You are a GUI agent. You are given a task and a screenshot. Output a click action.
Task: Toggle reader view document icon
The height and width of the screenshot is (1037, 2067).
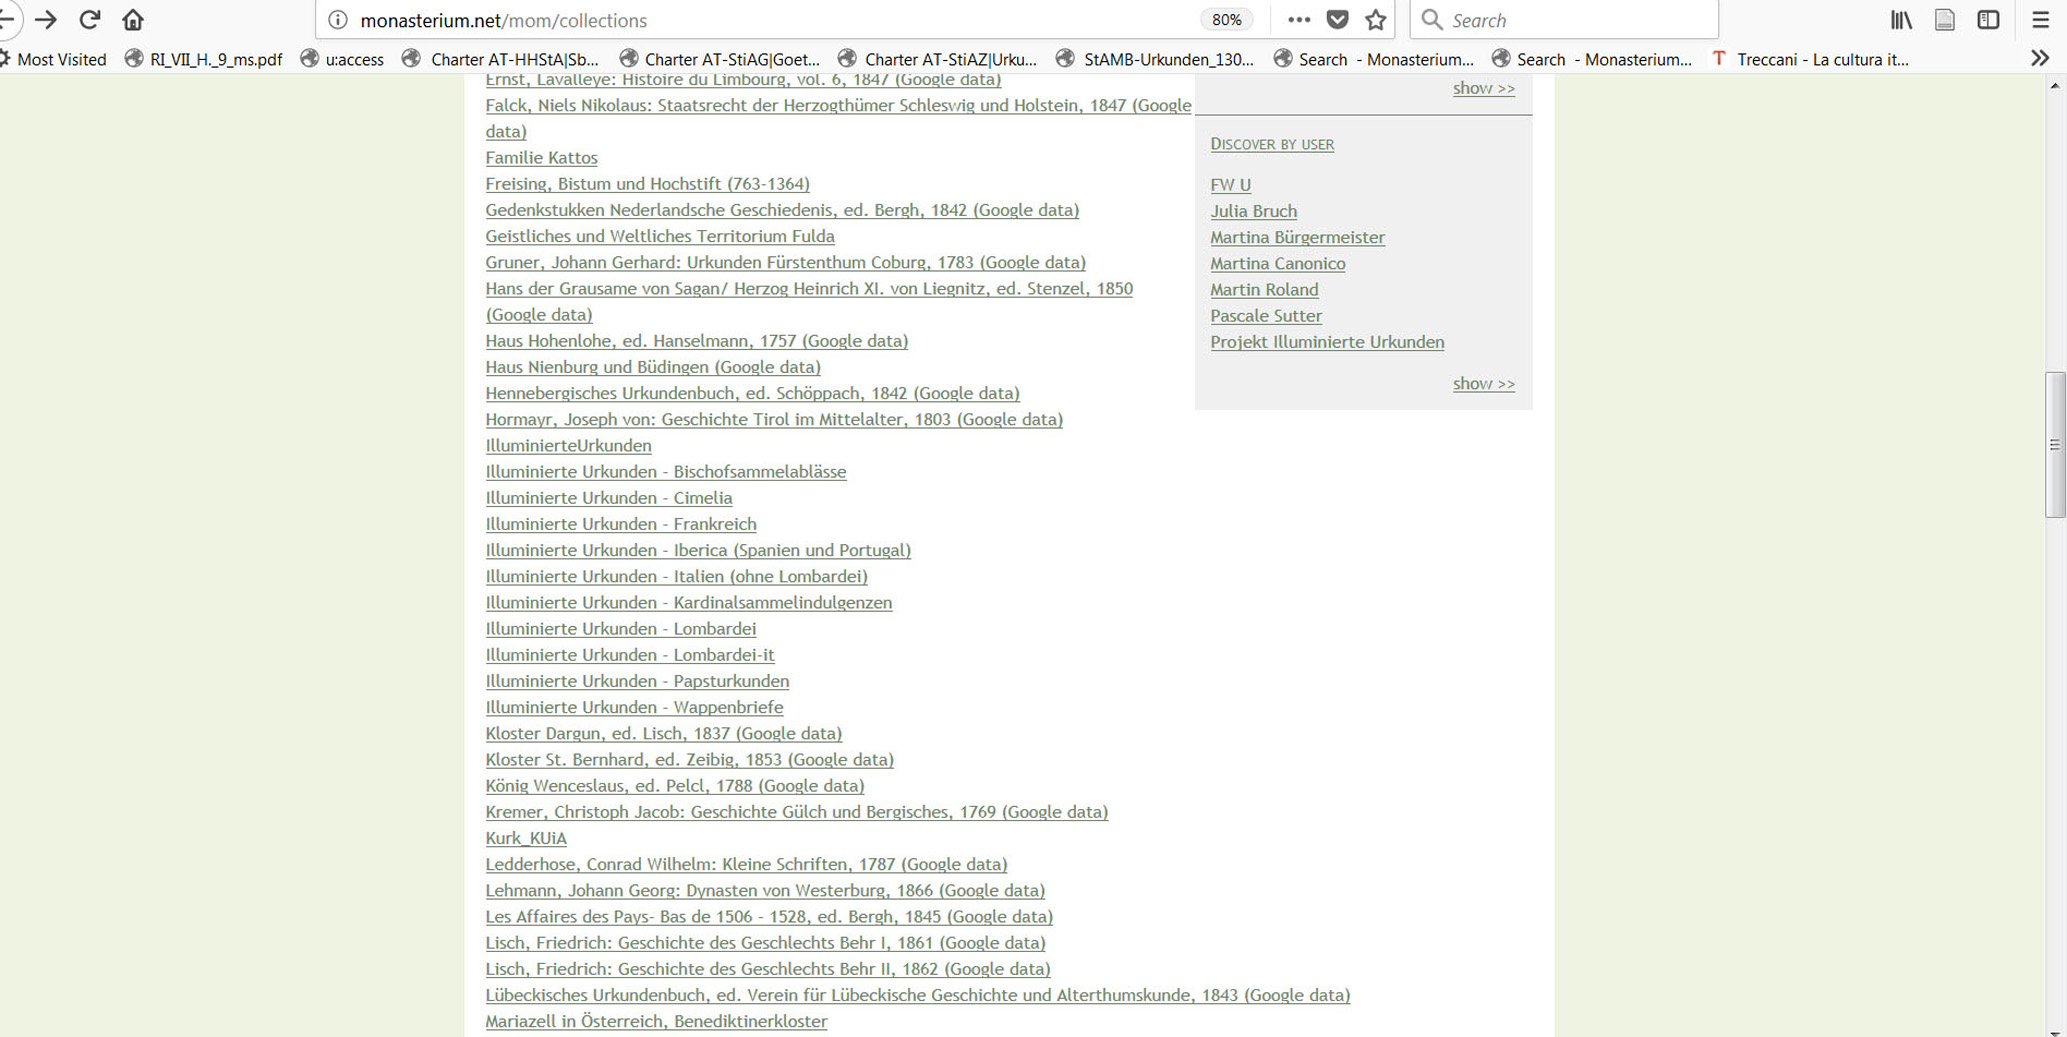click(x=1944, y=20)
